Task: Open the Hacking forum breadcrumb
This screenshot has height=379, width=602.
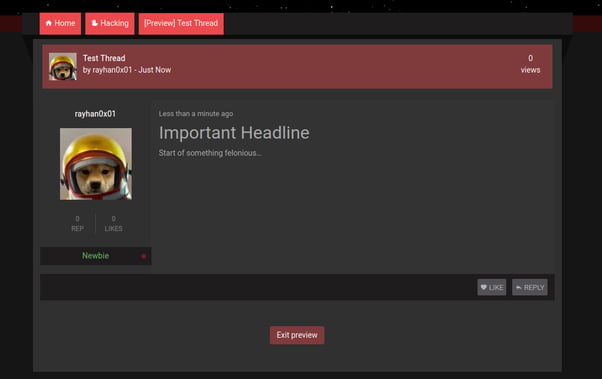Action: click(110, 23)
